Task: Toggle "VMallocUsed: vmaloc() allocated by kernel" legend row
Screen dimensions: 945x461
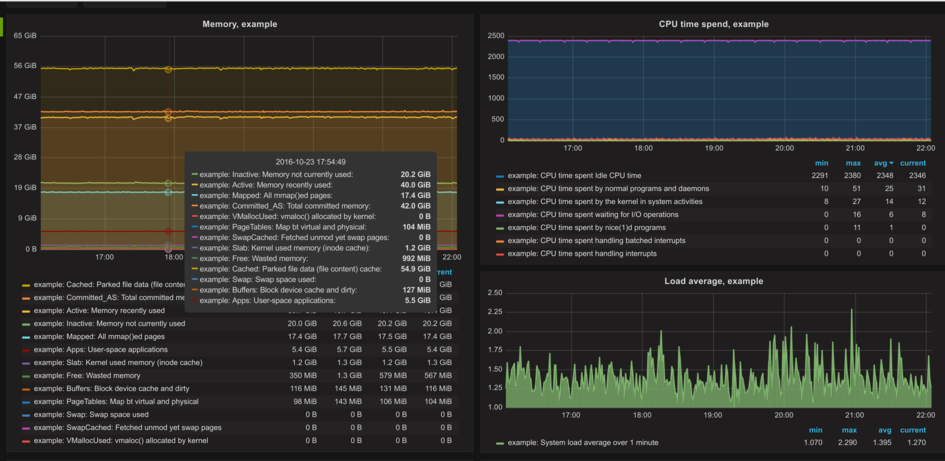Action: pyautogui.click(x=121, y=441)
